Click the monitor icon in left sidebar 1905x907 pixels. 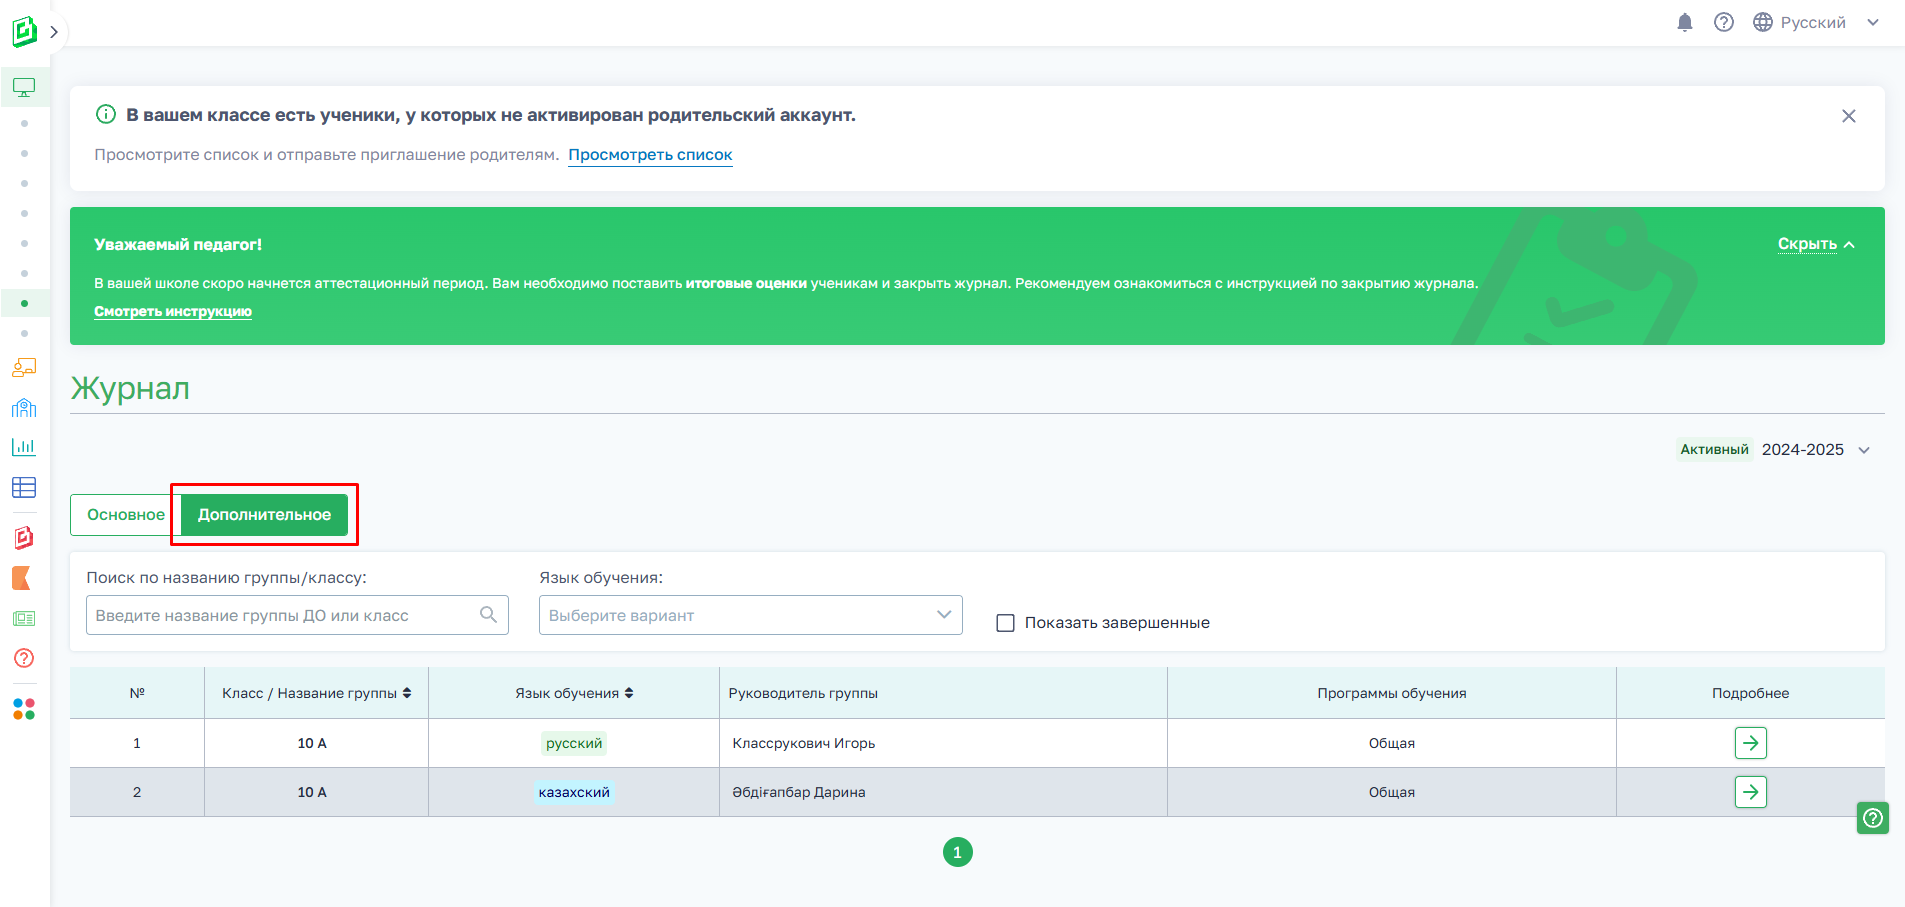[24, 87]
